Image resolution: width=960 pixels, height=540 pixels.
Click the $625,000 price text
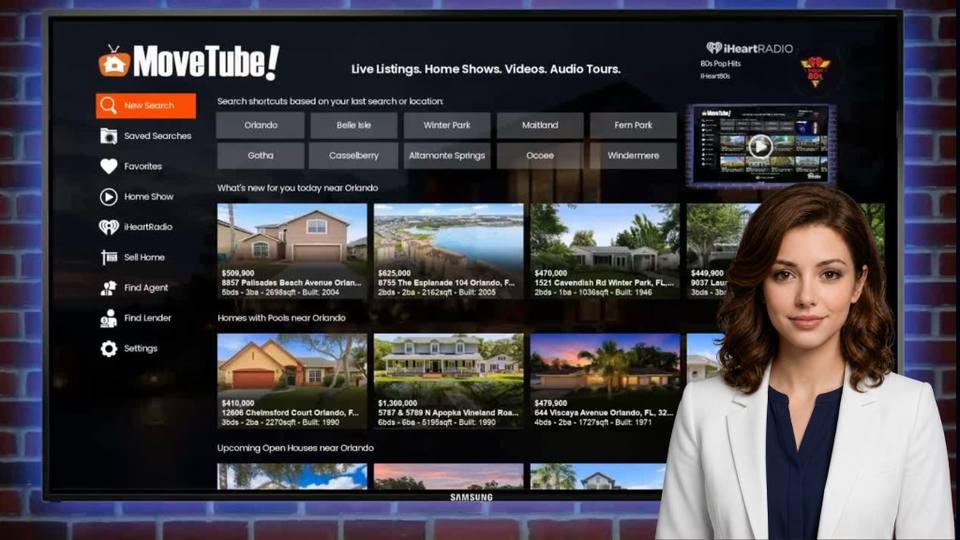394,273
